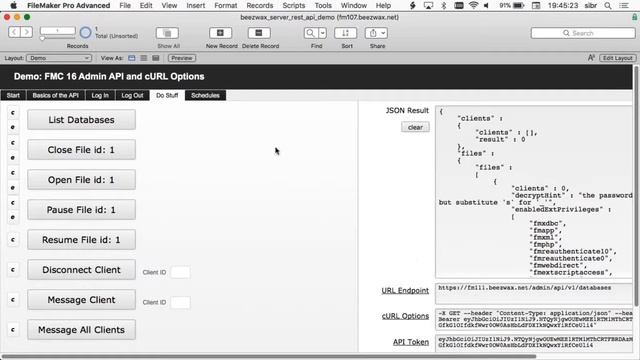Viewport: 640px width, 360px height.
Task: Create a record with New Record icon
Action: pyautogui.click(x=220, y=33)
